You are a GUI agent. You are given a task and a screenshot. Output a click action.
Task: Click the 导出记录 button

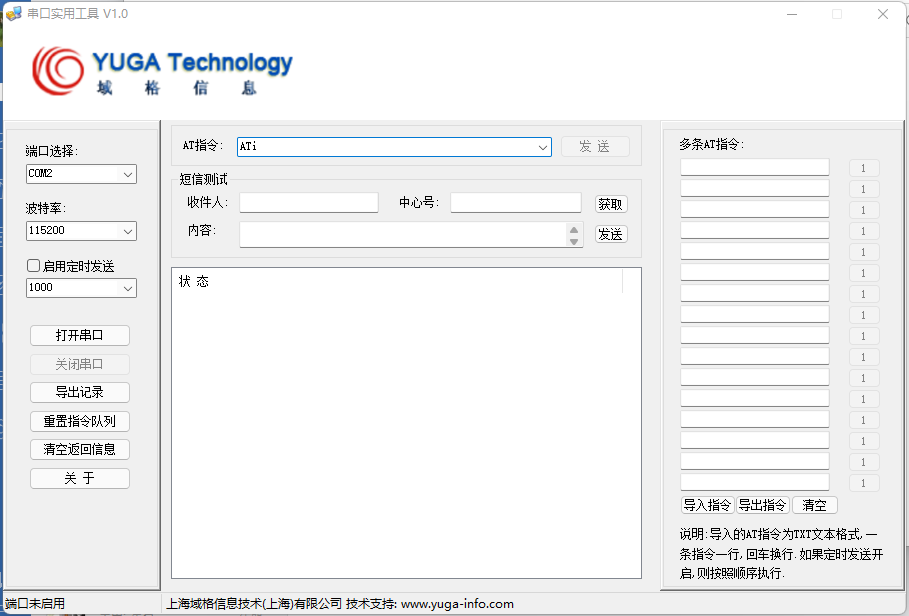(x=80, y=392)
